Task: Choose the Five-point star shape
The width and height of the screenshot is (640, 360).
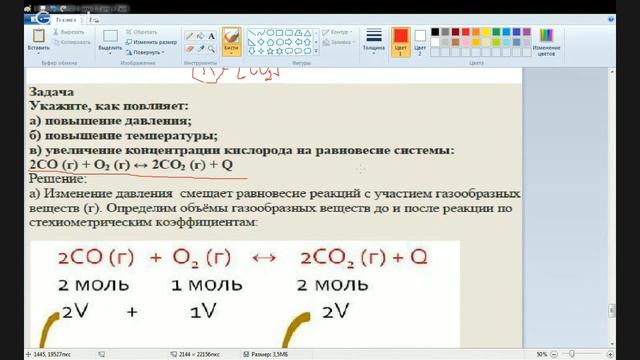Action: (x=271, y=51)
